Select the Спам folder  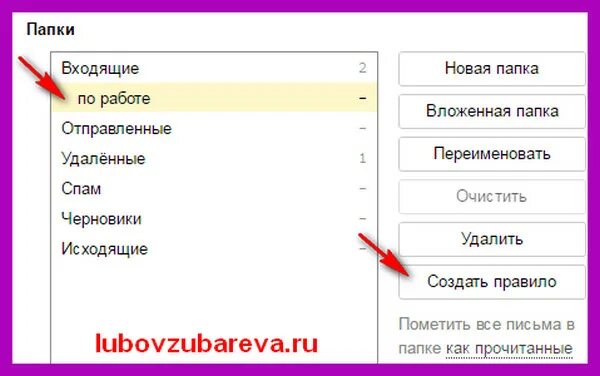coord(214,188)
